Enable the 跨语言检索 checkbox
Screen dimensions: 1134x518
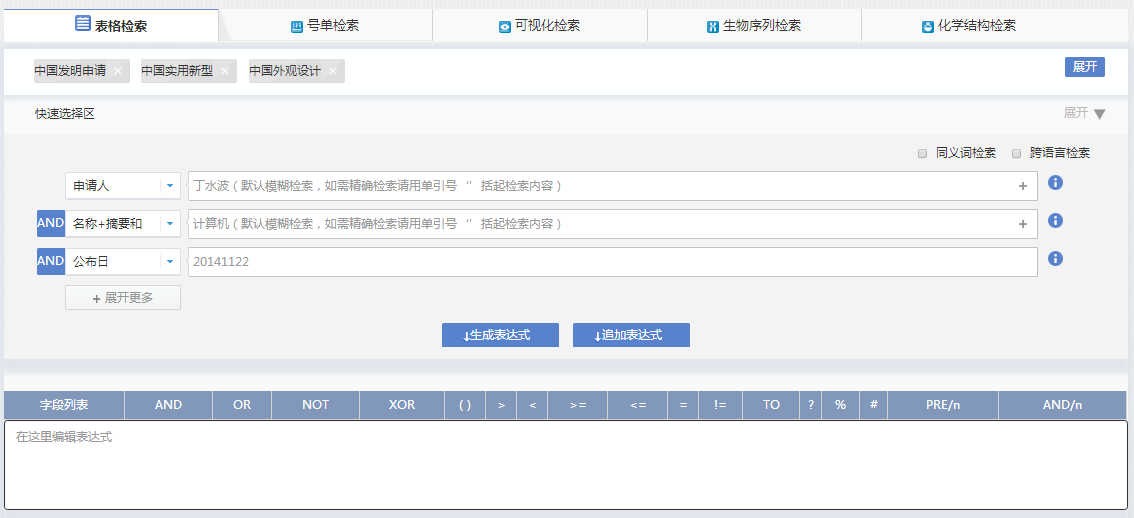click(x=1016, y=153)
